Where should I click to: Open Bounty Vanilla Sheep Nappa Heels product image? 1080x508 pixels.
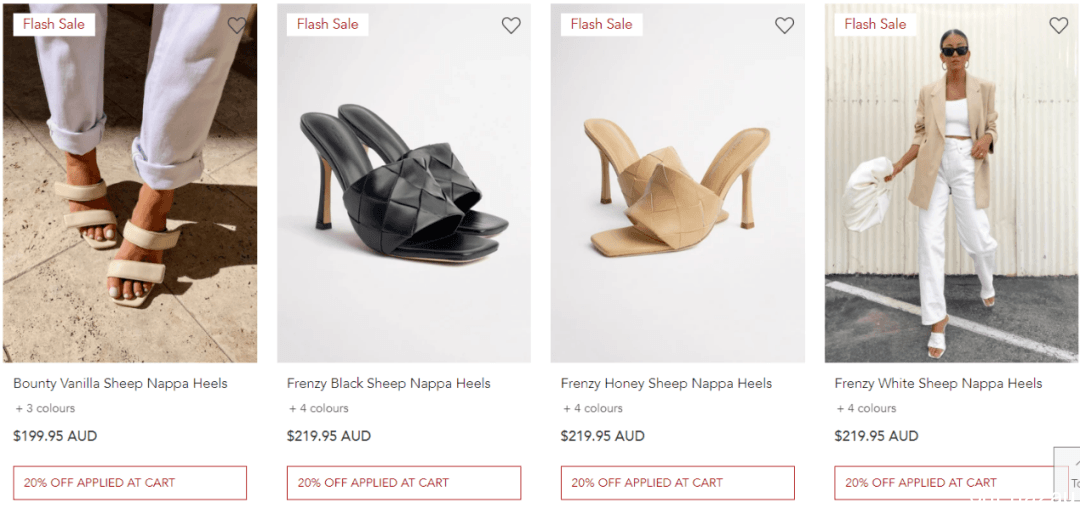130,183
